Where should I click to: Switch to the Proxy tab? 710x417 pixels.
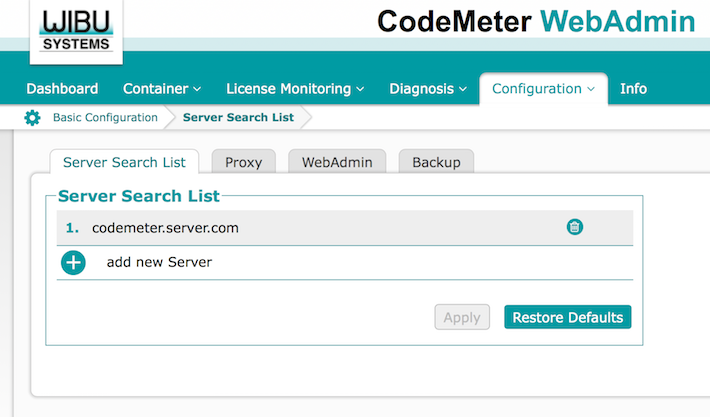243,162
